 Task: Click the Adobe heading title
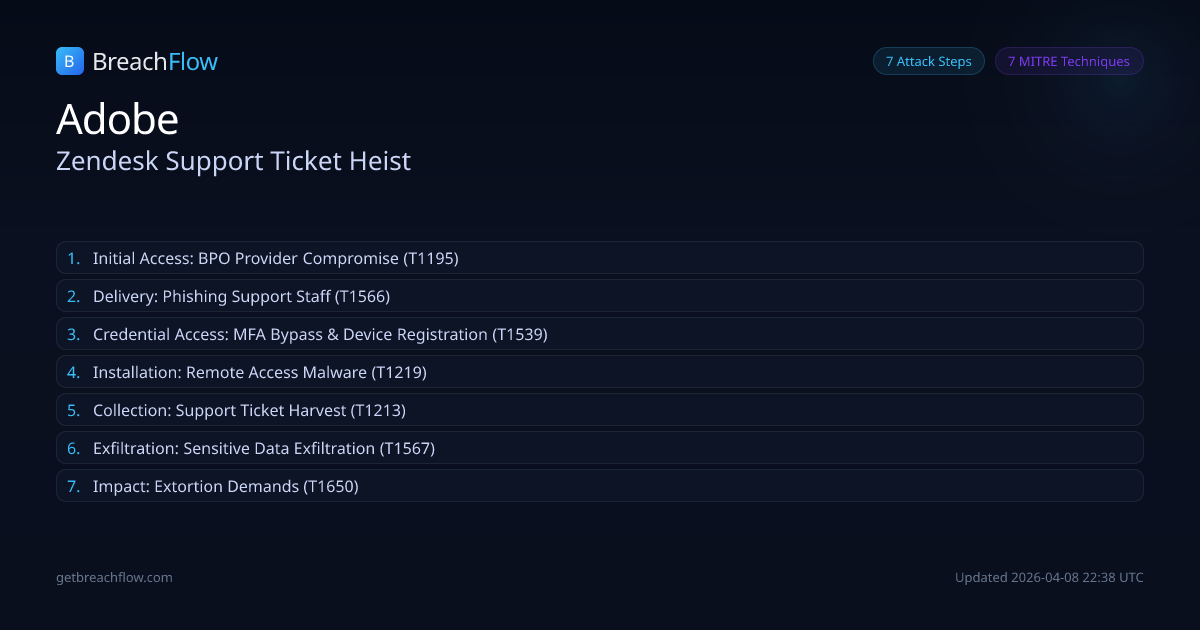pos(118,120)
